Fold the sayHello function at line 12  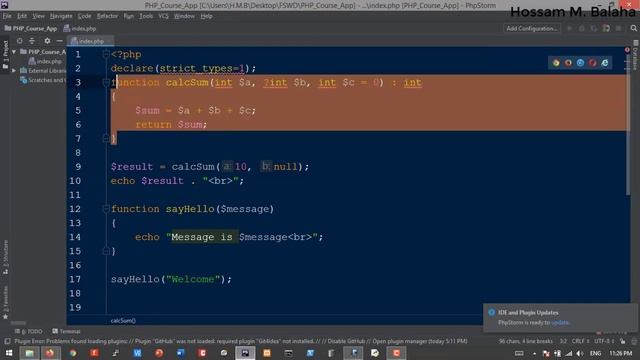(106, 209)
